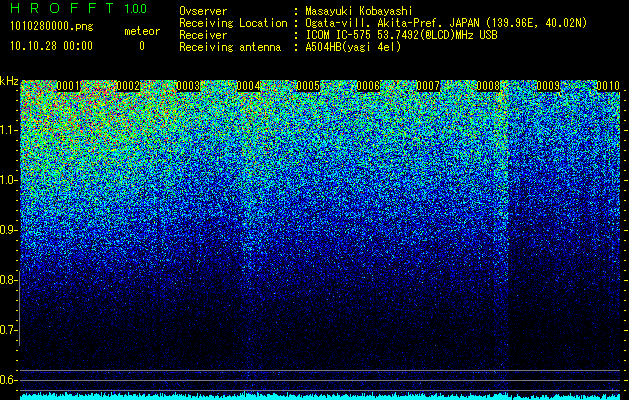Click the meteor count value 0

[x=142, y=46]
